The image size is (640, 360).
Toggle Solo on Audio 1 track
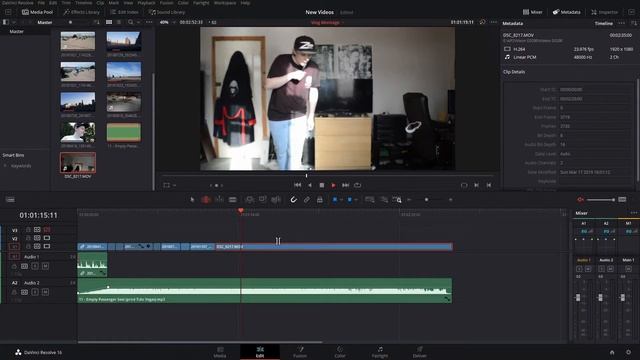(35, 266)
